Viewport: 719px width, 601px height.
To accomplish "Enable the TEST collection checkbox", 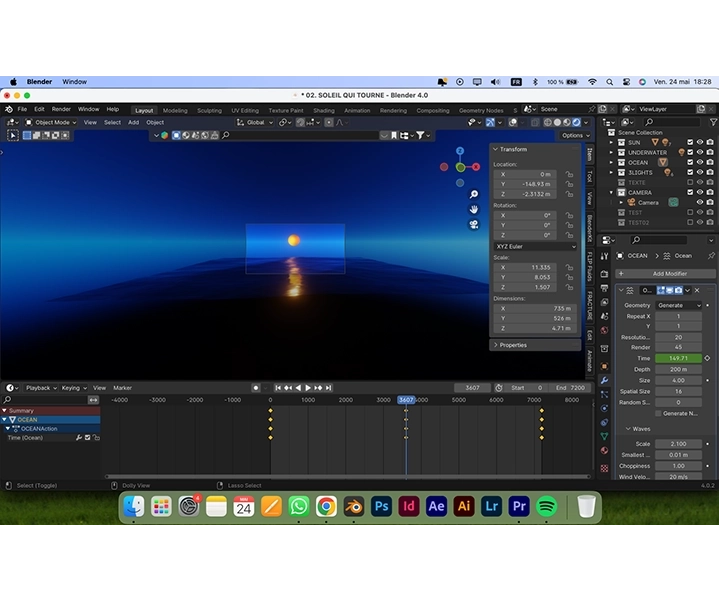I will [690, 213].
